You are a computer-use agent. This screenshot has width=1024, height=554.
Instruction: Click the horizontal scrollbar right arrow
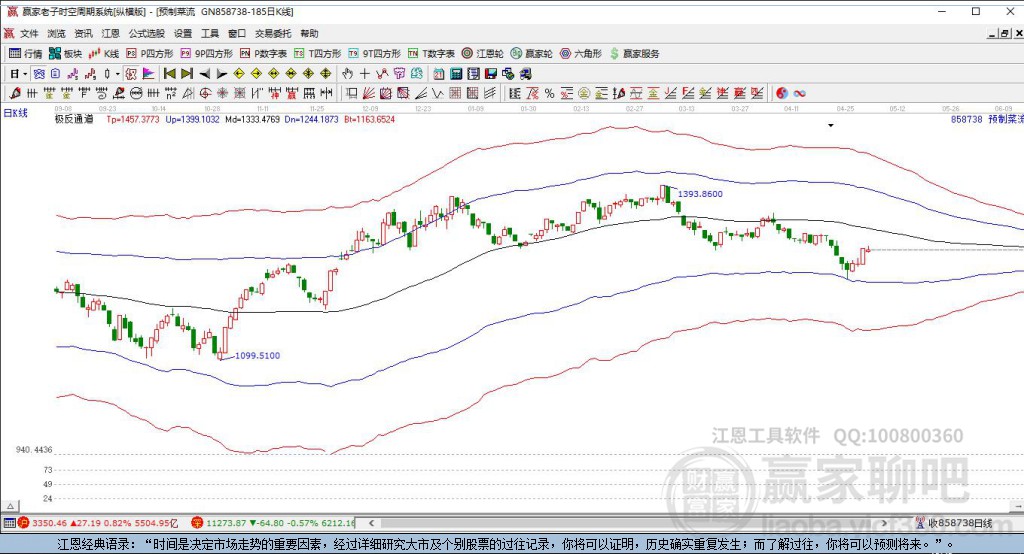884,523
